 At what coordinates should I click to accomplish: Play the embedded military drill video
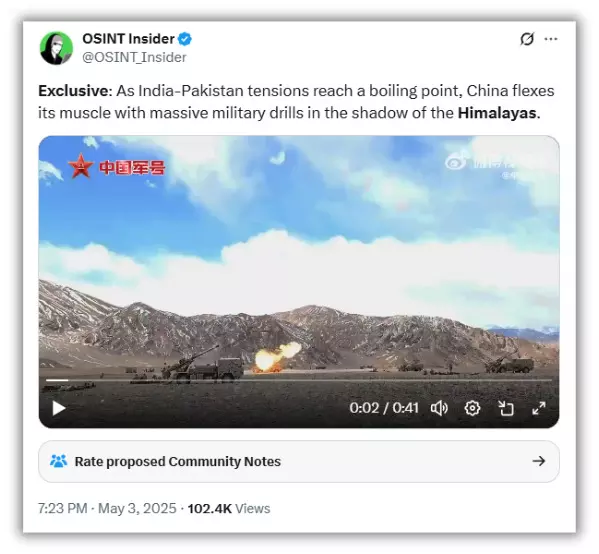(58, 408)
